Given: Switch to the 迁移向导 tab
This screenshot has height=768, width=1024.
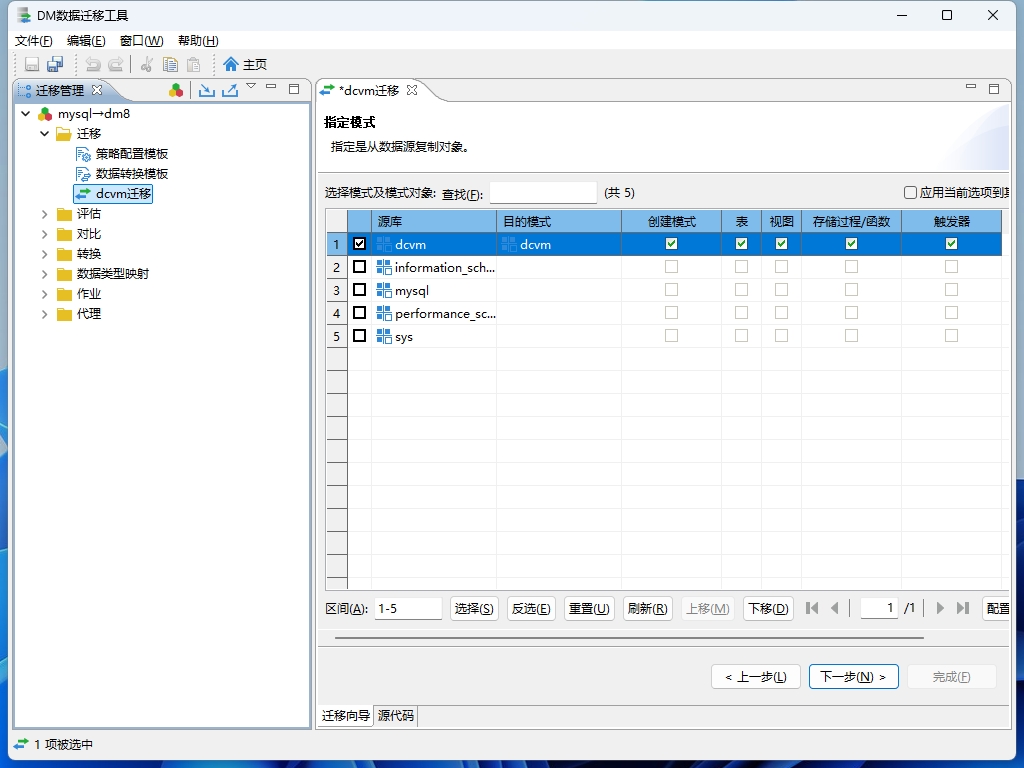Looking at the screenshot, I should [x=345, y=716].
